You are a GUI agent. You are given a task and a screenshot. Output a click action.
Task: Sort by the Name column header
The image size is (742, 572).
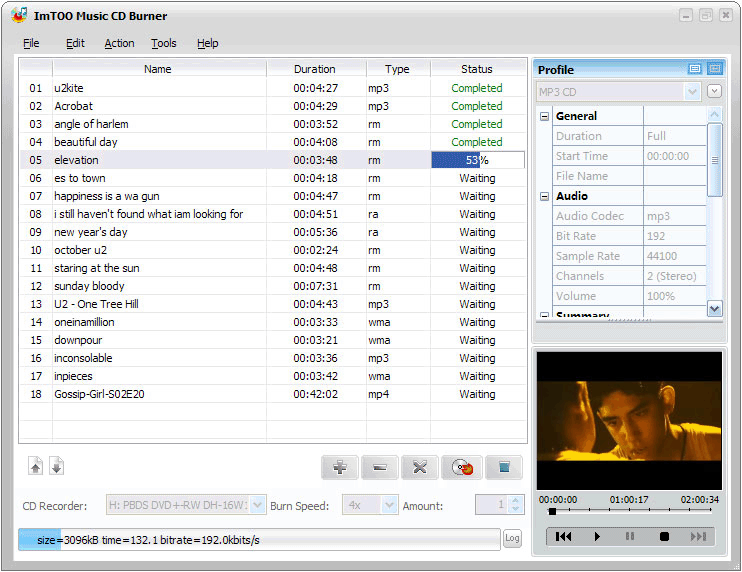tap(159, 69)
